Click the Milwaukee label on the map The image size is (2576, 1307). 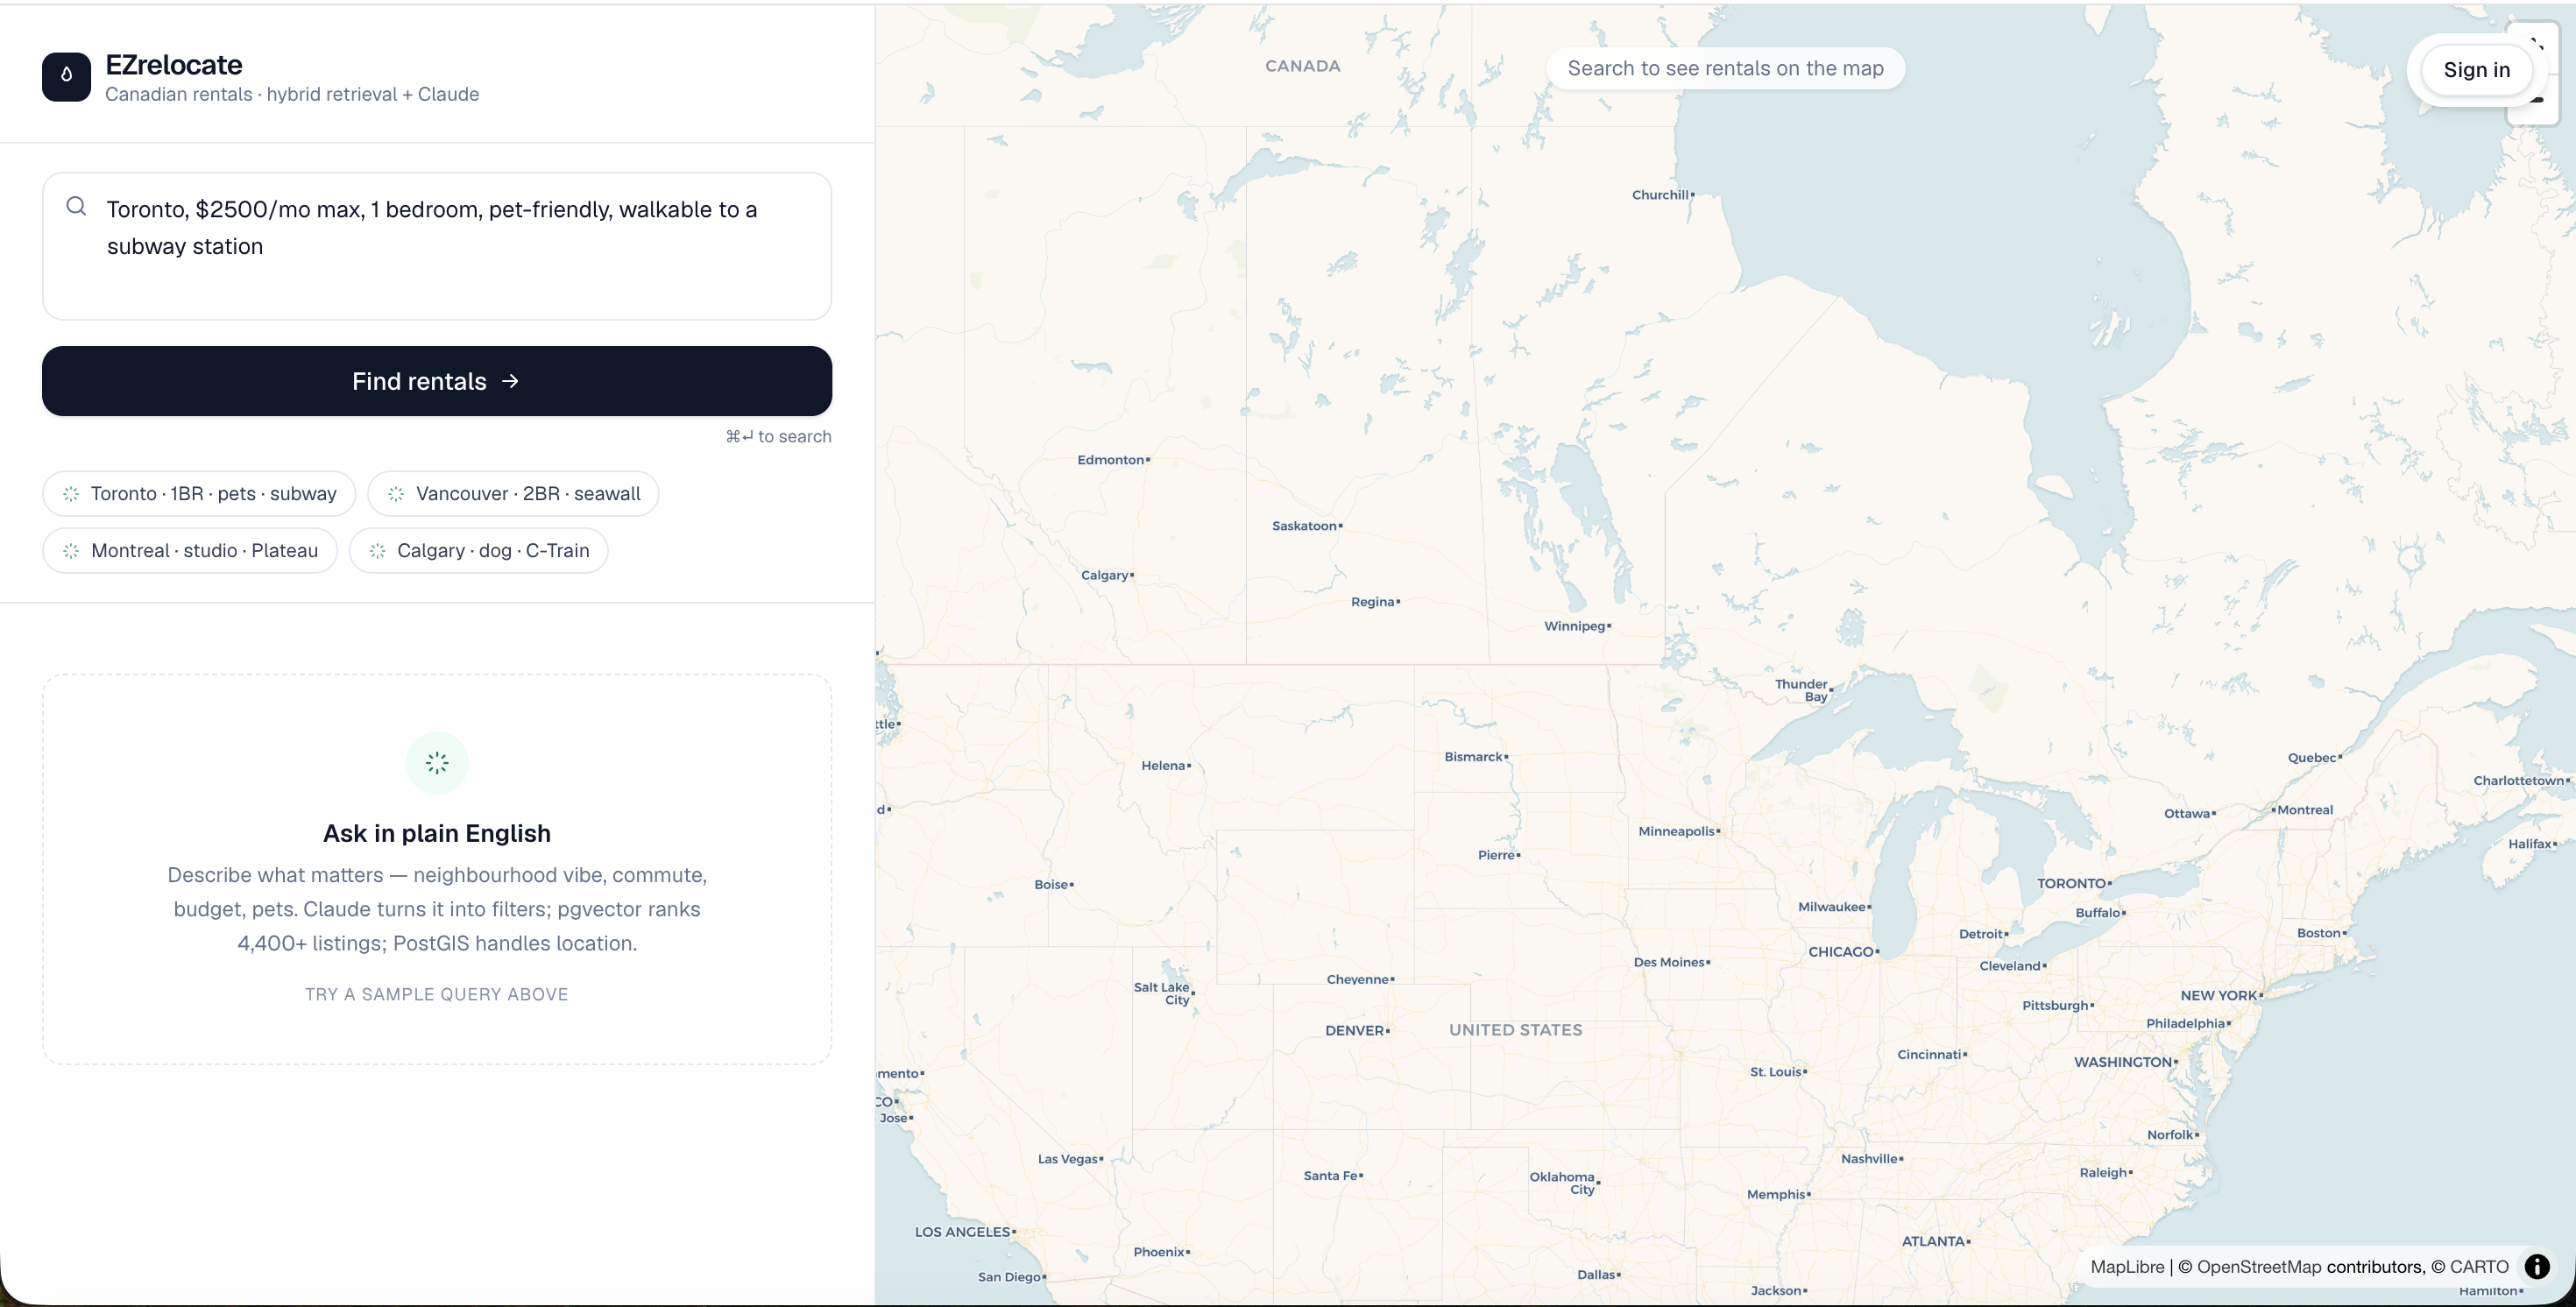(1832, 907)
